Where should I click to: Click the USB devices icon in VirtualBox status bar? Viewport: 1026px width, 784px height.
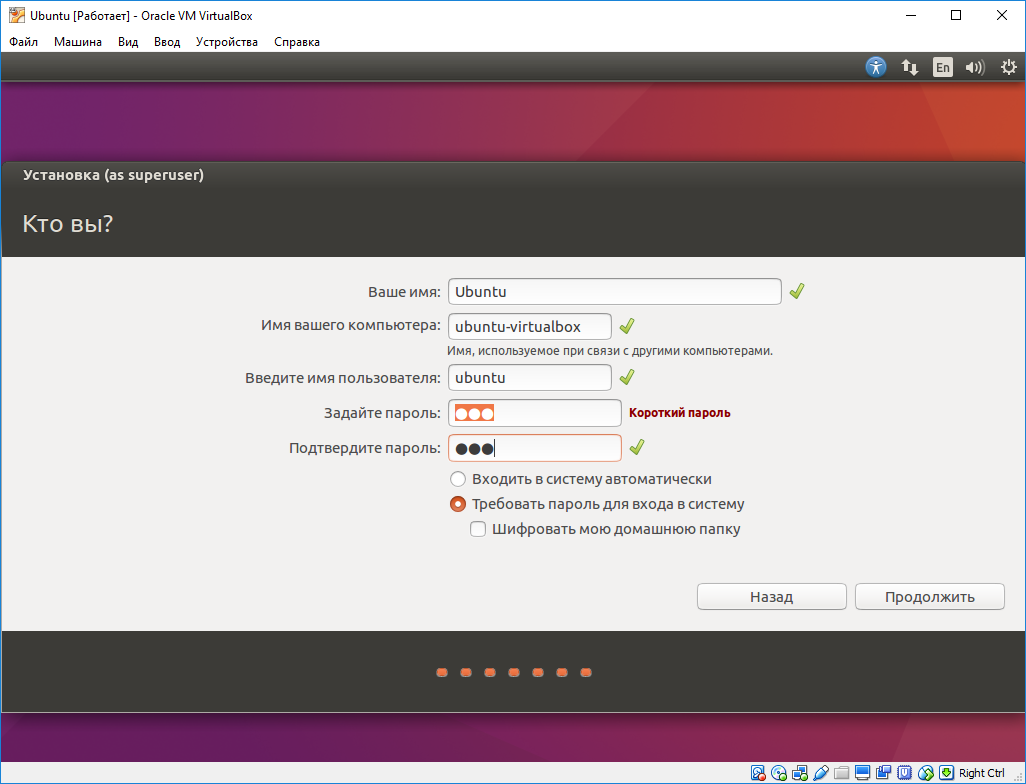821,773
